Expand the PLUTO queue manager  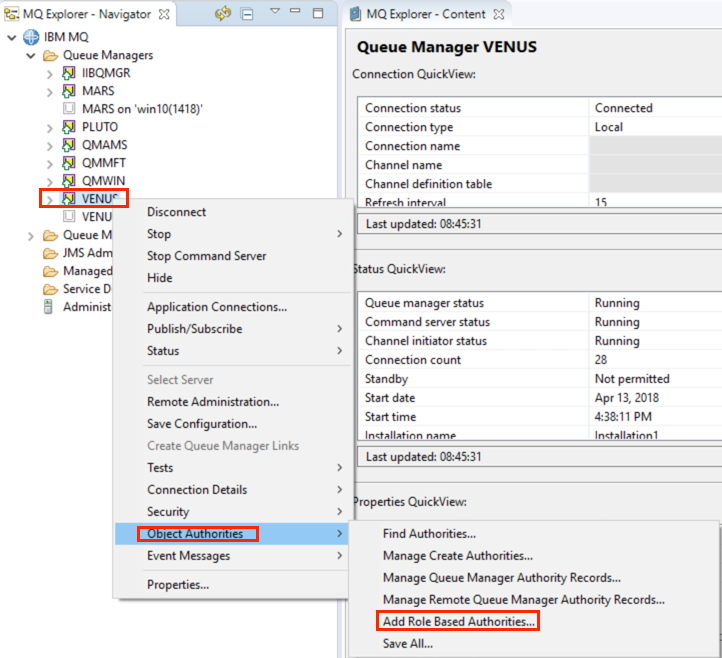click(50, 128)
